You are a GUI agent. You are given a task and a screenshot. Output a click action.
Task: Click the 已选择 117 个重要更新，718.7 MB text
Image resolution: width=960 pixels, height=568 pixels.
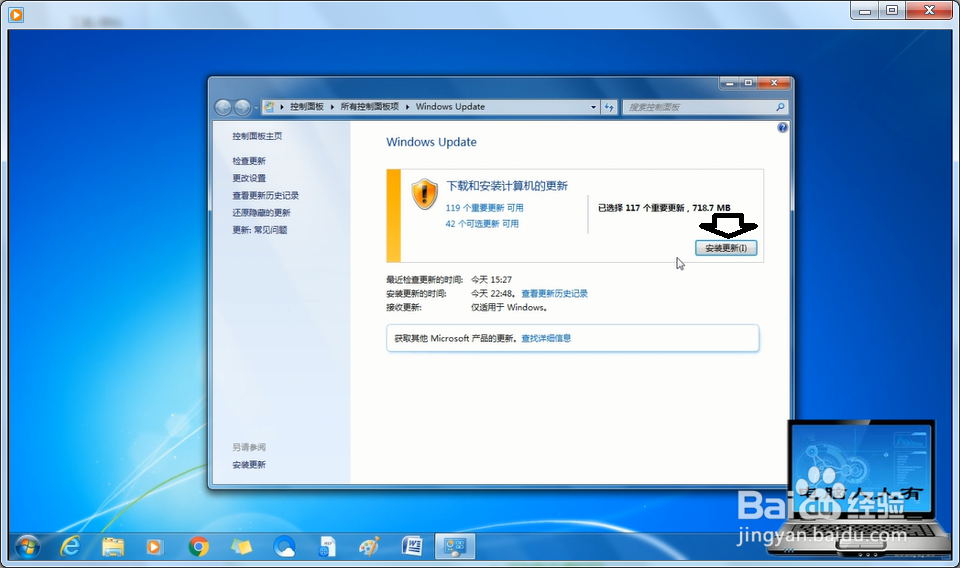tap(664, 208)
